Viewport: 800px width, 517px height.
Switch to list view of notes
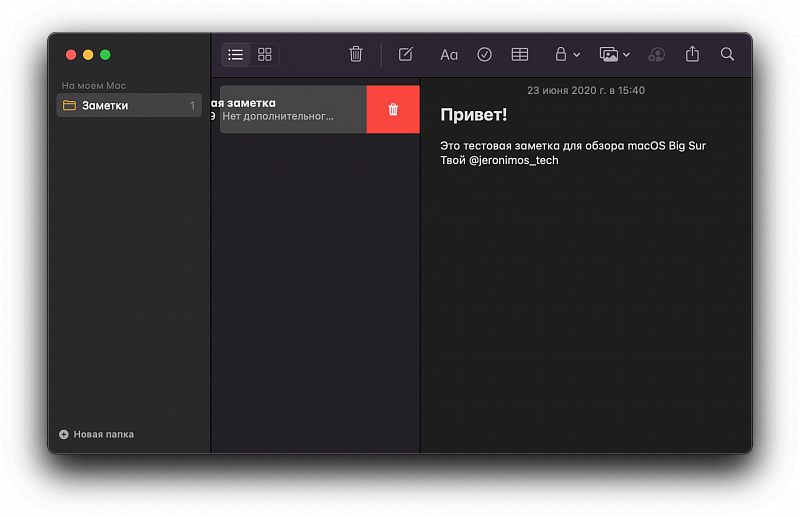[235, 54]
